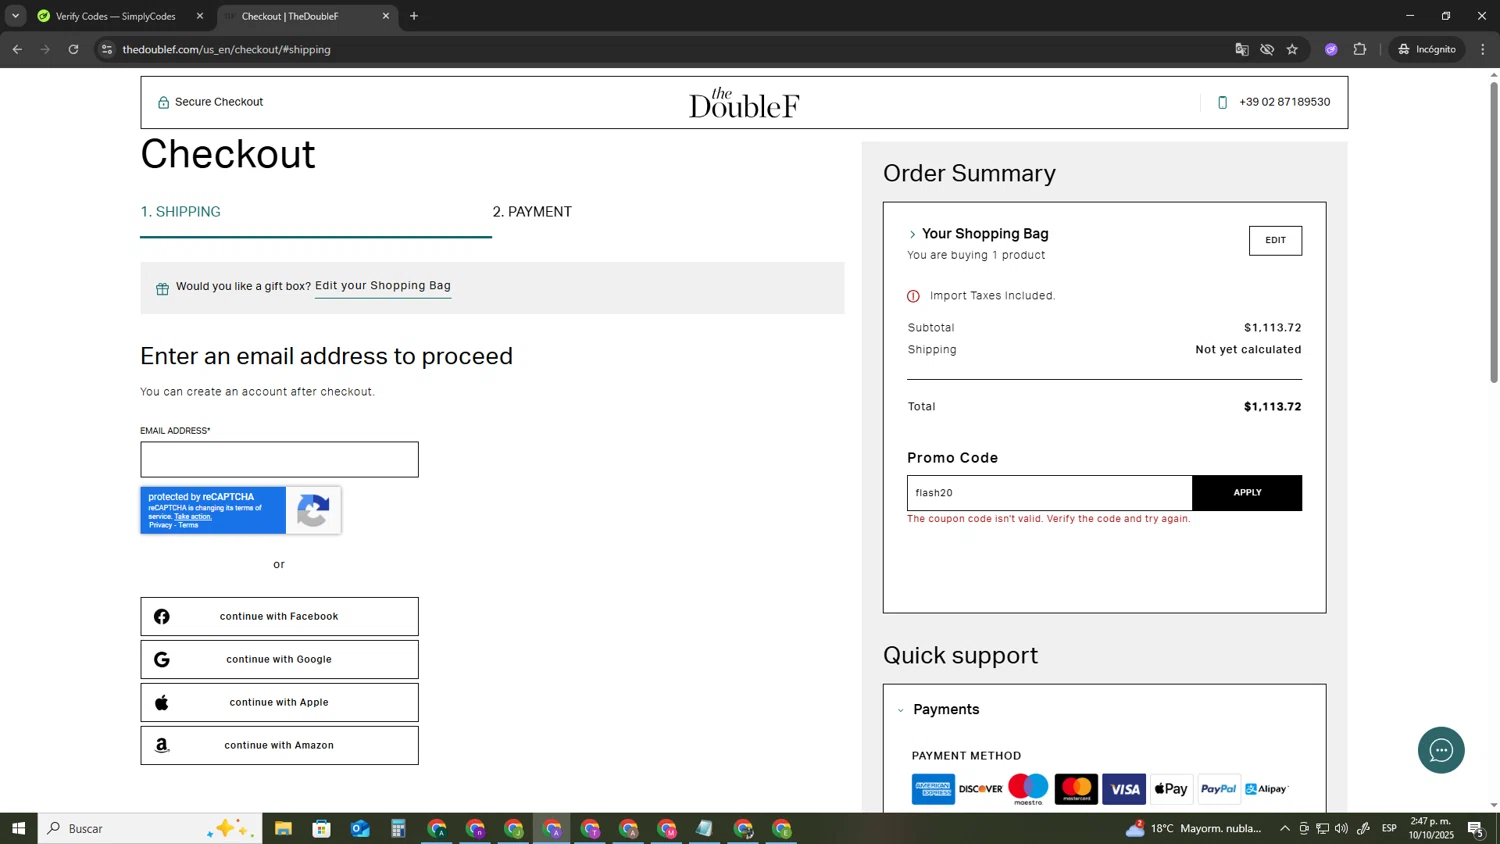Click the reCAPTCHA Take action link
The width and height of the screenshot is (1500, 844).
193,517
